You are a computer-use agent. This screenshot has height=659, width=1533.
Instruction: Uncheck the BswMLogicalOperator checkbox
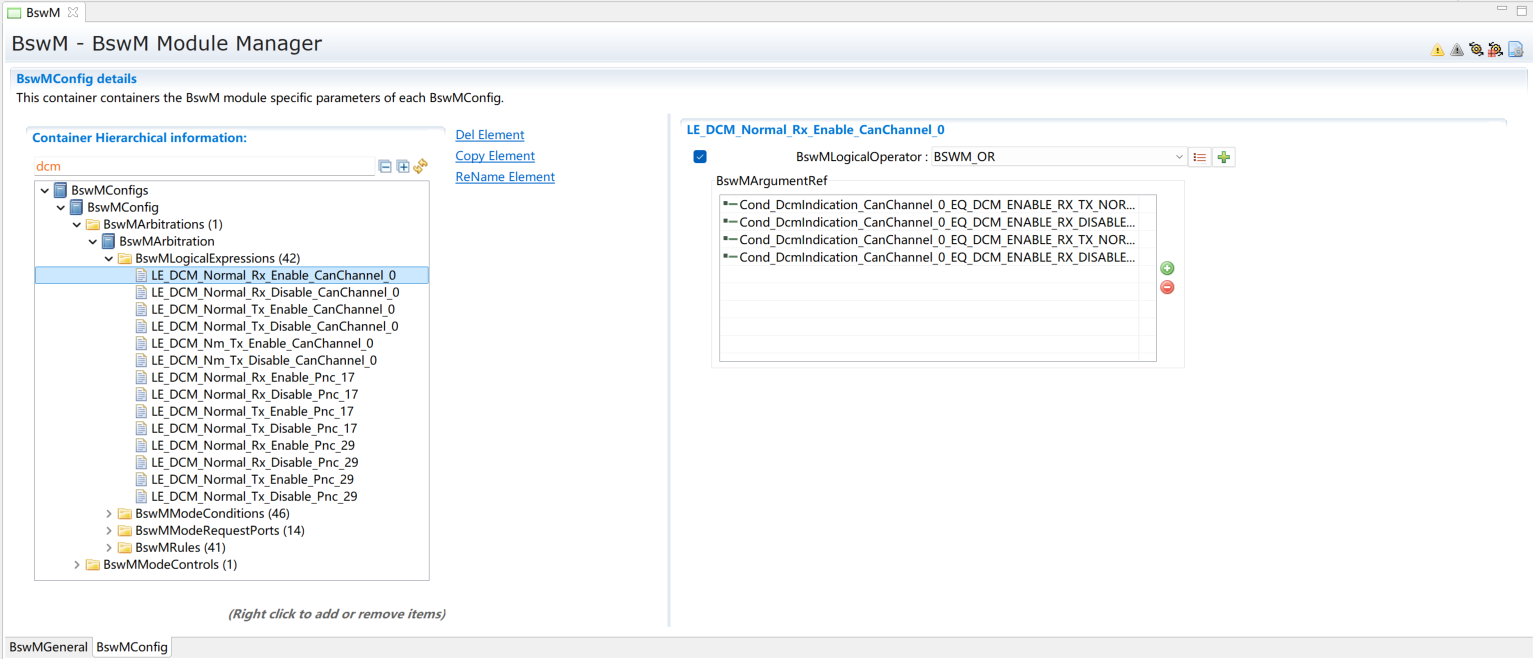click(x=700, y=157)
